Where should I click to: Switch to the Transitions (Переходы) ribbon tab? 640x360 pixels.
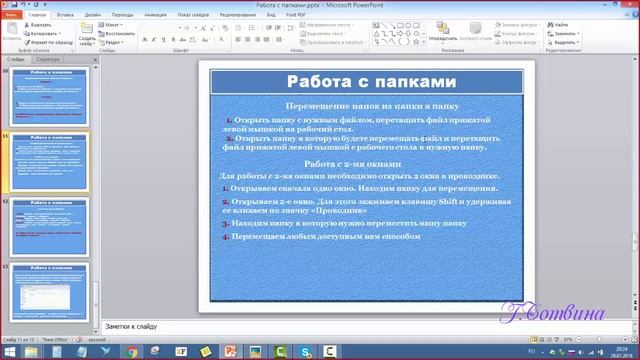[x=122, y=15]
